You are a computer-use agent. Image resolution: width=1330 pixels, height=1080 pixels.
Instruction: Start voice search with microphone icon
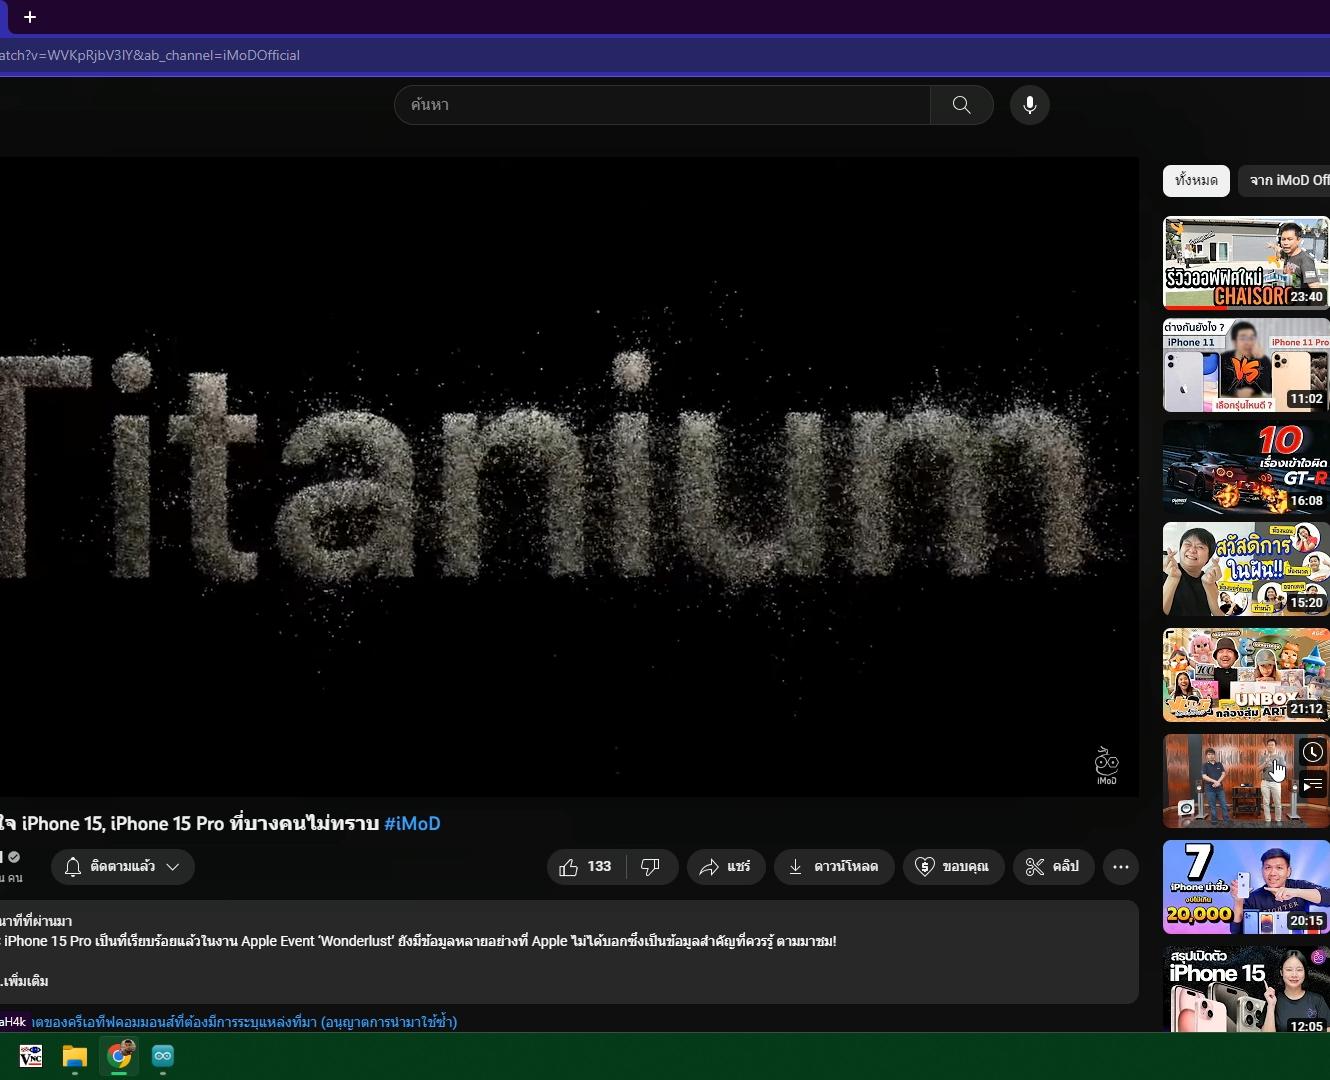click(x=1029, y=105)
